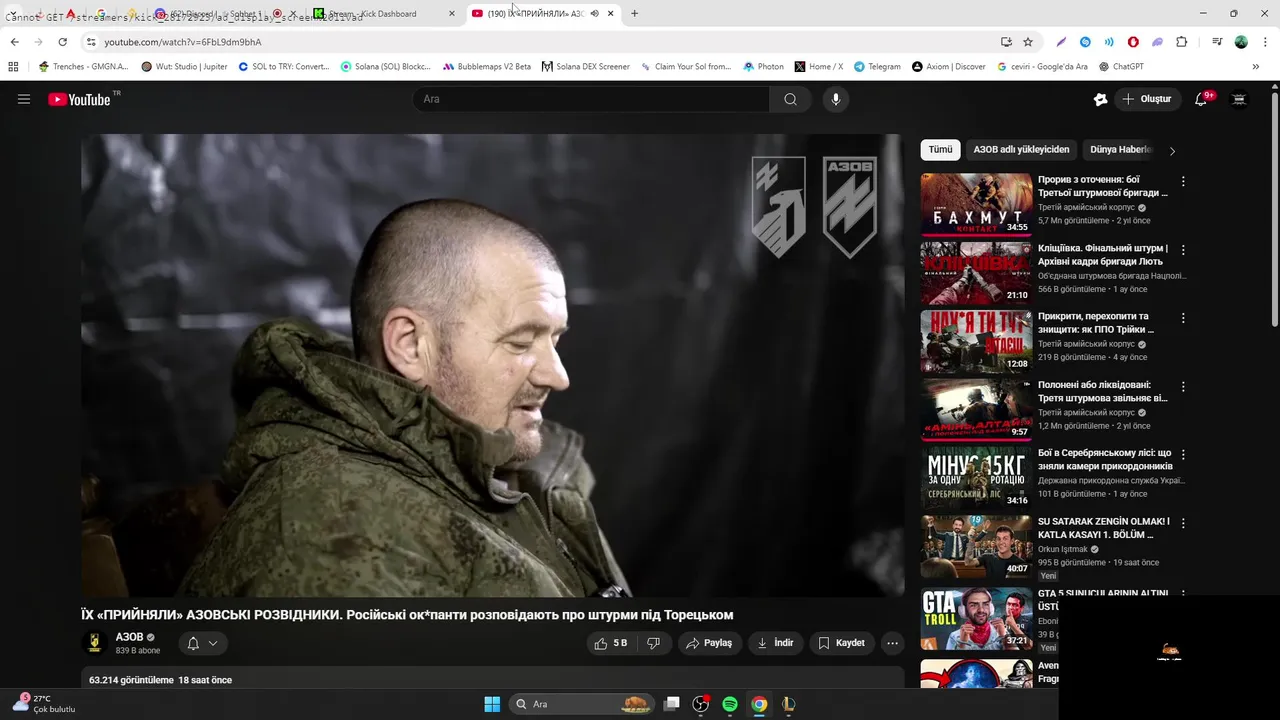Open the YouTube guide hamburger menu
Viewport: 1280px width, 720px height.
pyautogui.click(x=24, y=99)
